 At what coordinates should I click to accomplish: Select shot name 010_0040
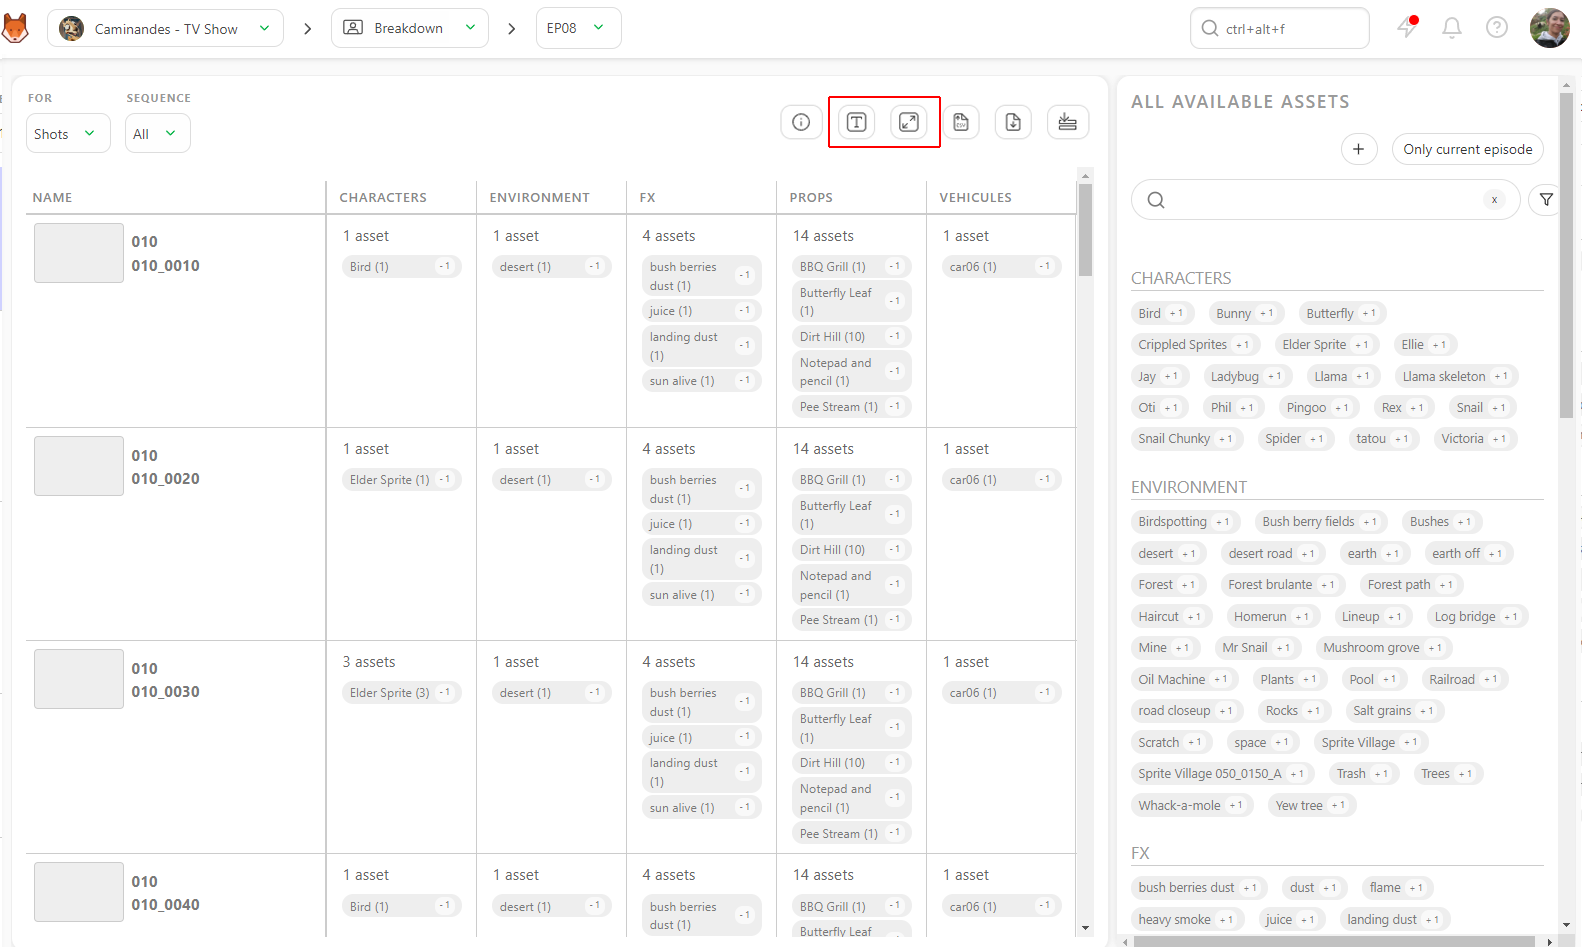[x=165, y=905]
